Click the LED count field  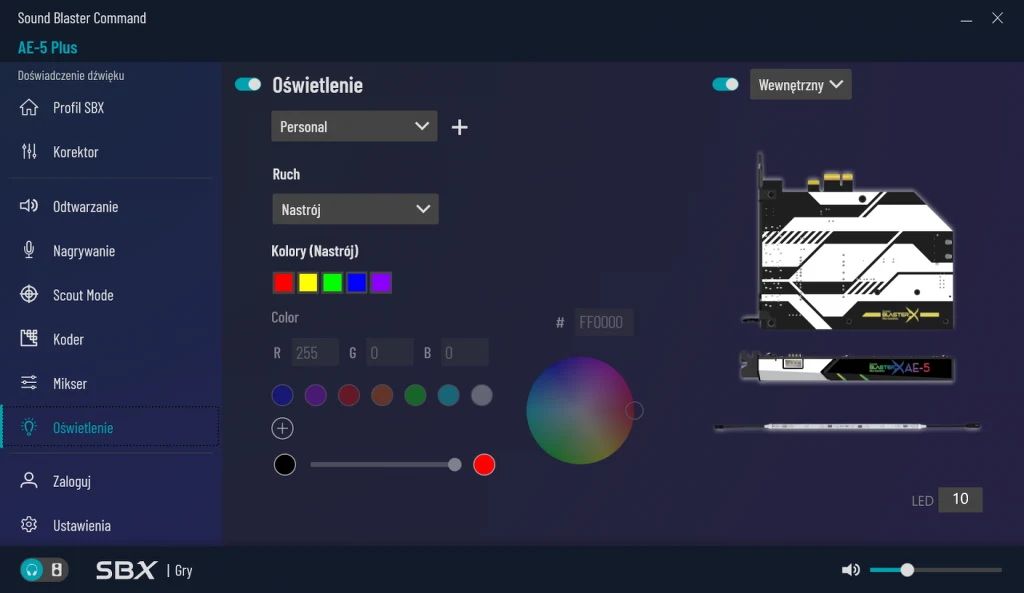(x=960, y=500)
